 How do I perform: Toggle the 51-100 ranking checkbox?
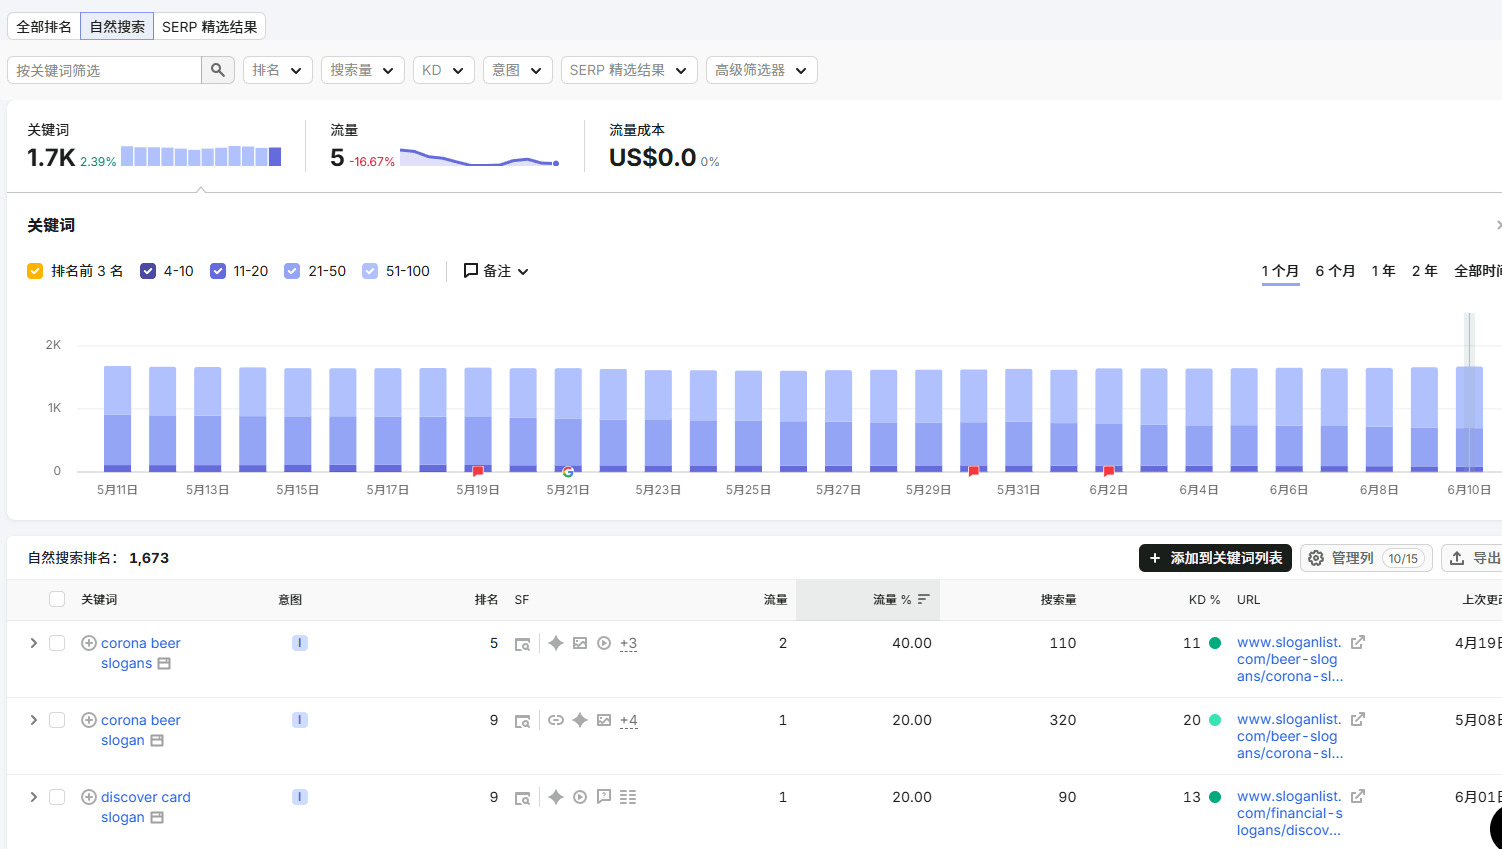point(370,271)
